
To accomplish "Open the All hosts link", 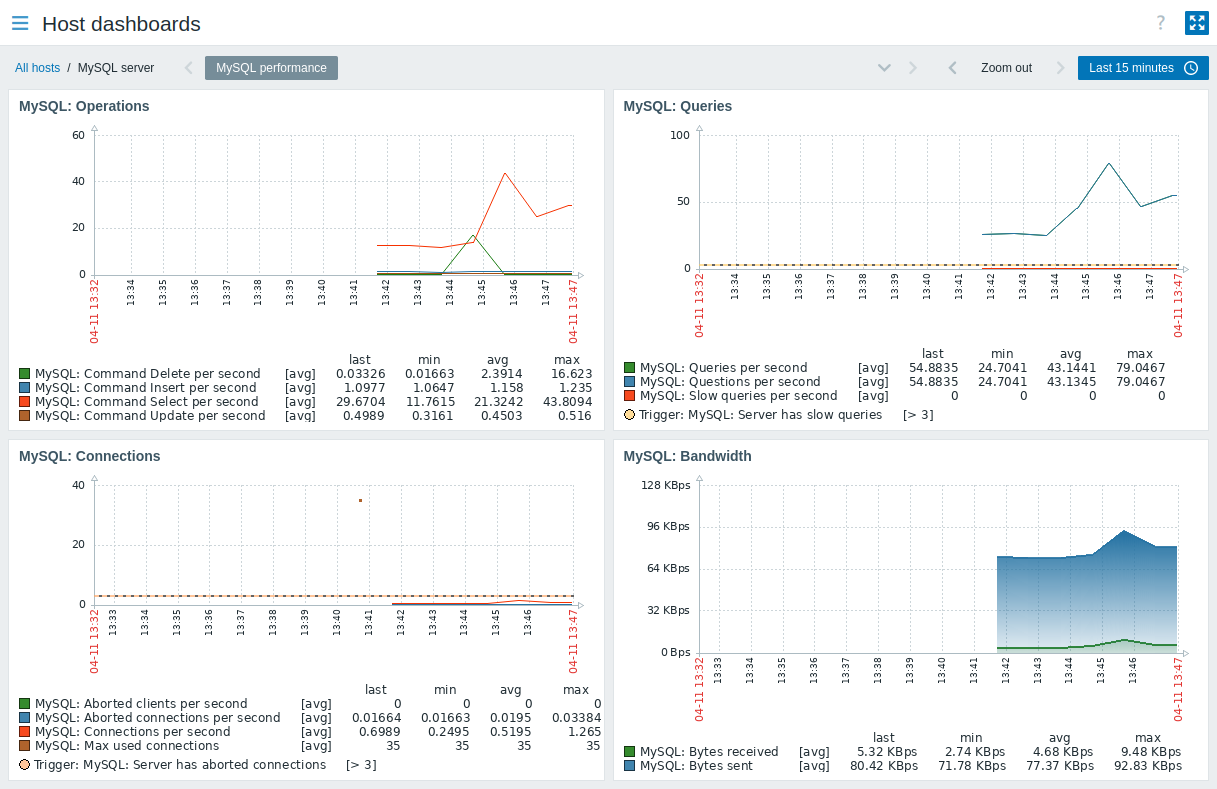I will (x=37, y=67).
